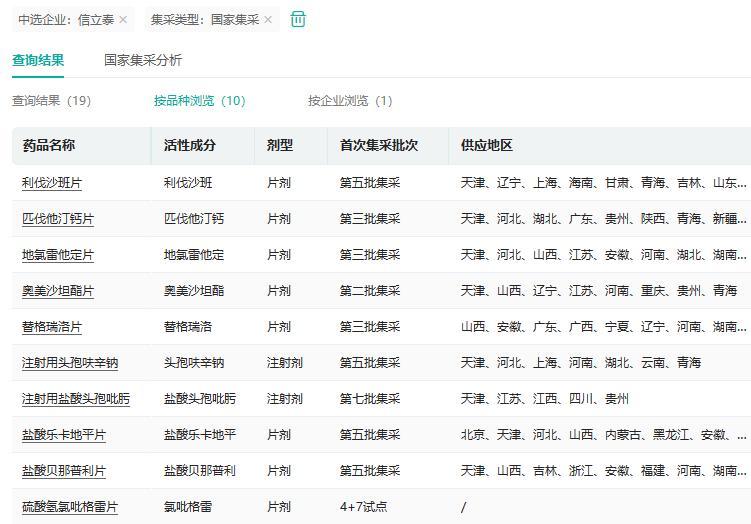Open the 硫酸氢氯吡格雷片 drug link
Viewport: 751px width, 524px height.
(70, 506)
